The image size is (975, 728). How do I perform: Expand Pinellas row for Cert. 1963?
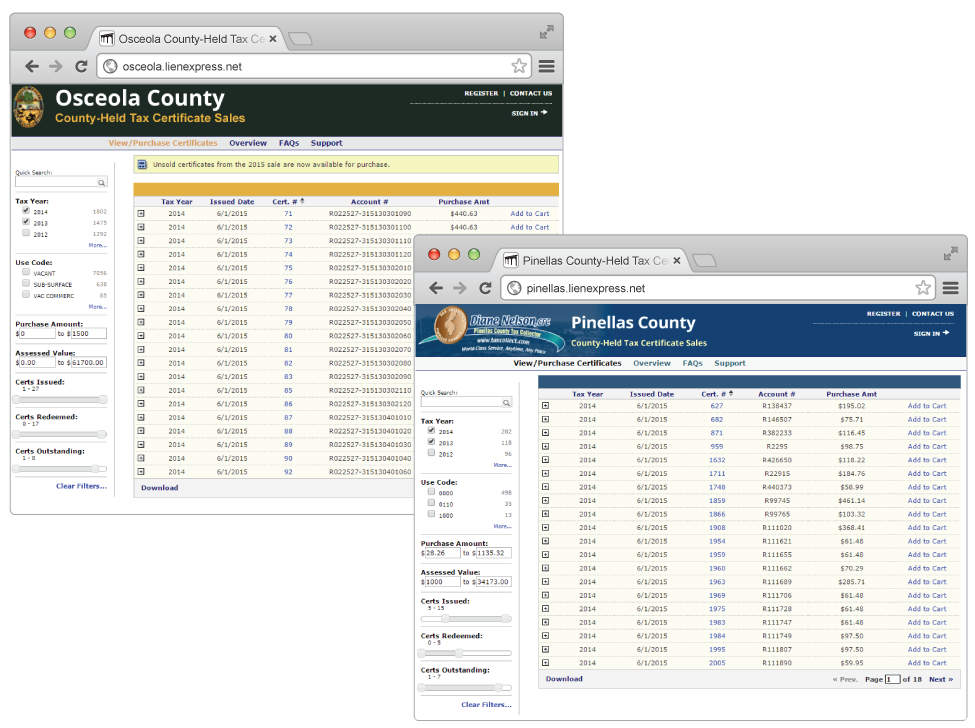[545, 581]
